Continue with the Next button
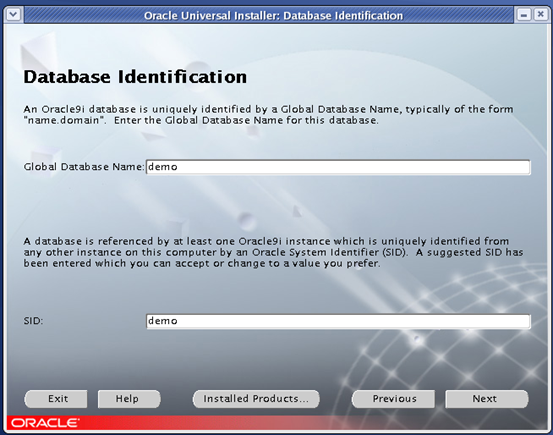The image size is (553, 435). pyautogui.click(x=487, y=399)
